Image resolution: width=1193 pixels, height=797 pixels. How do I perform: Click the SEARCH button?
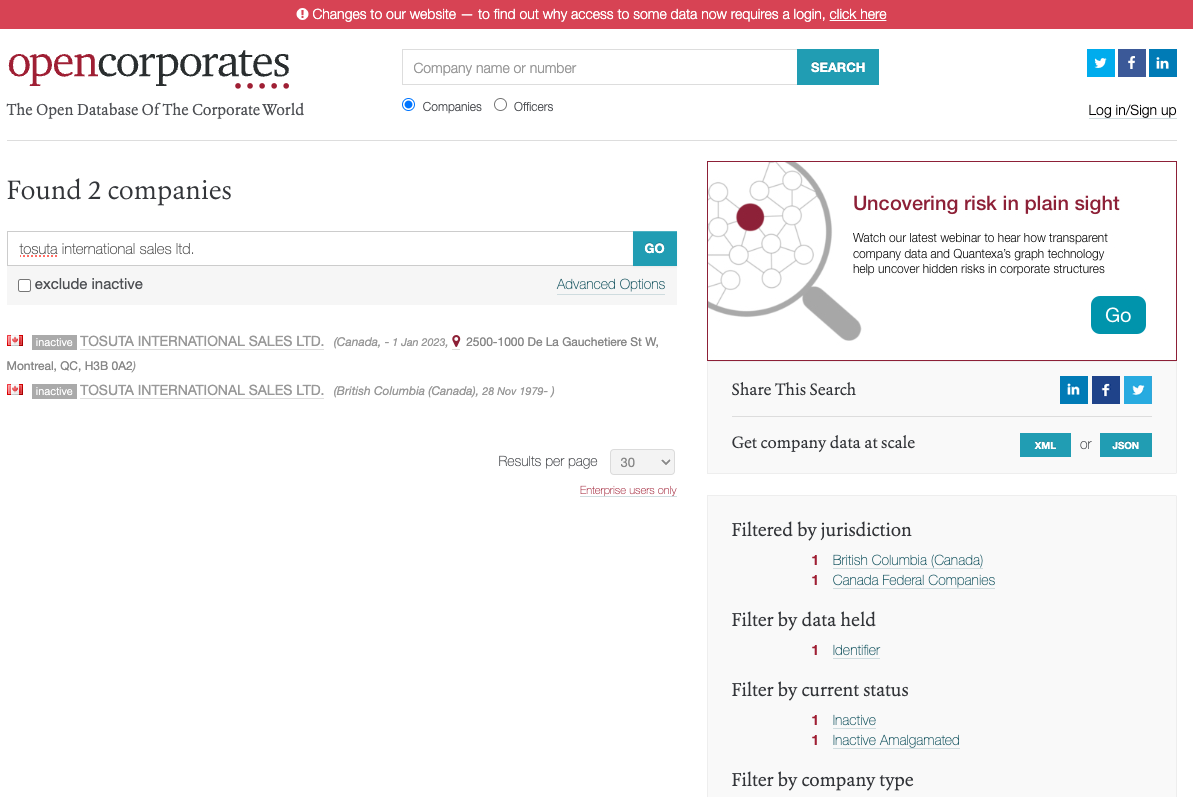click(x=838, y=67)
